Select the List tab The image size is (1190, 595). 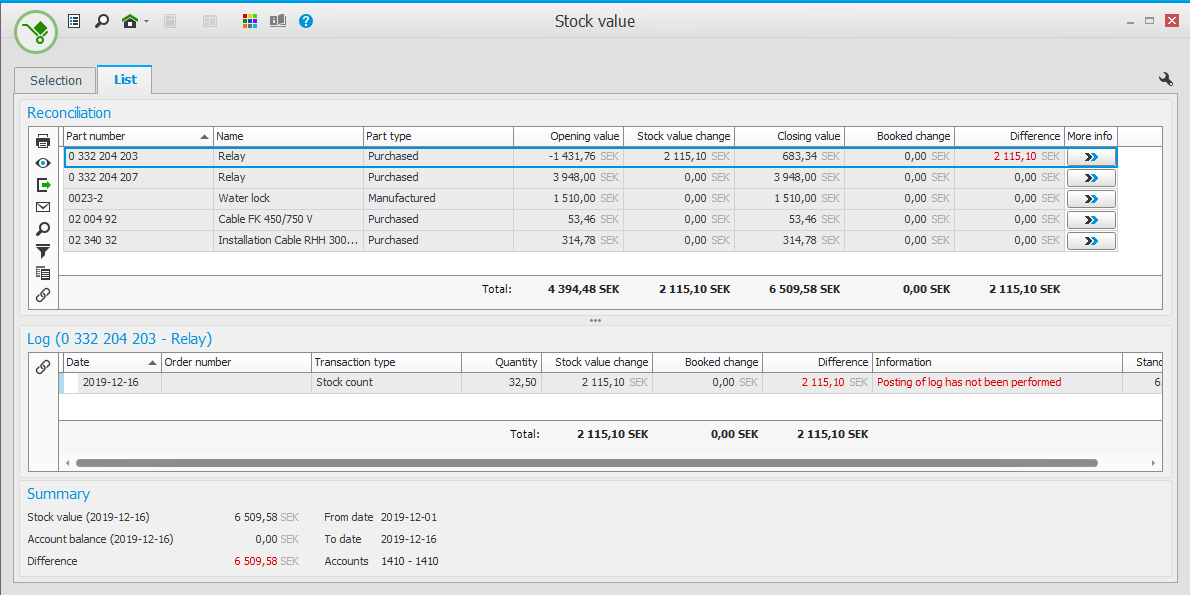[x=125, y=79]
